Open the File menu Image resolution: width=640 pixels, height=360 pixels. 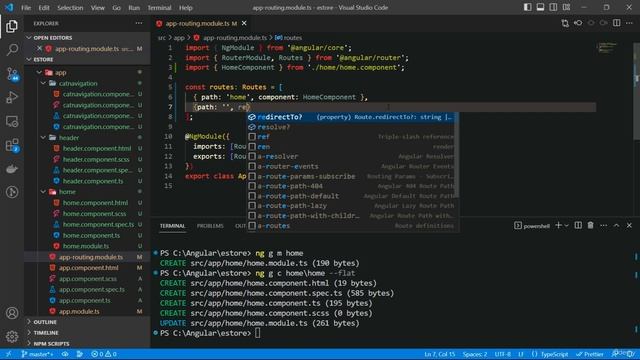(x=26, y=8)
